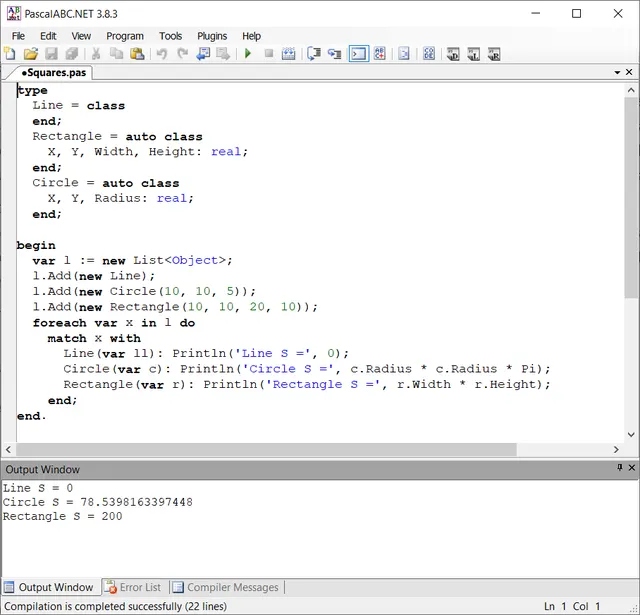Viewport: 640px width, 615px height.
Task: Click the 'Circle = auto class' line
Action: [x=106, y=183]
